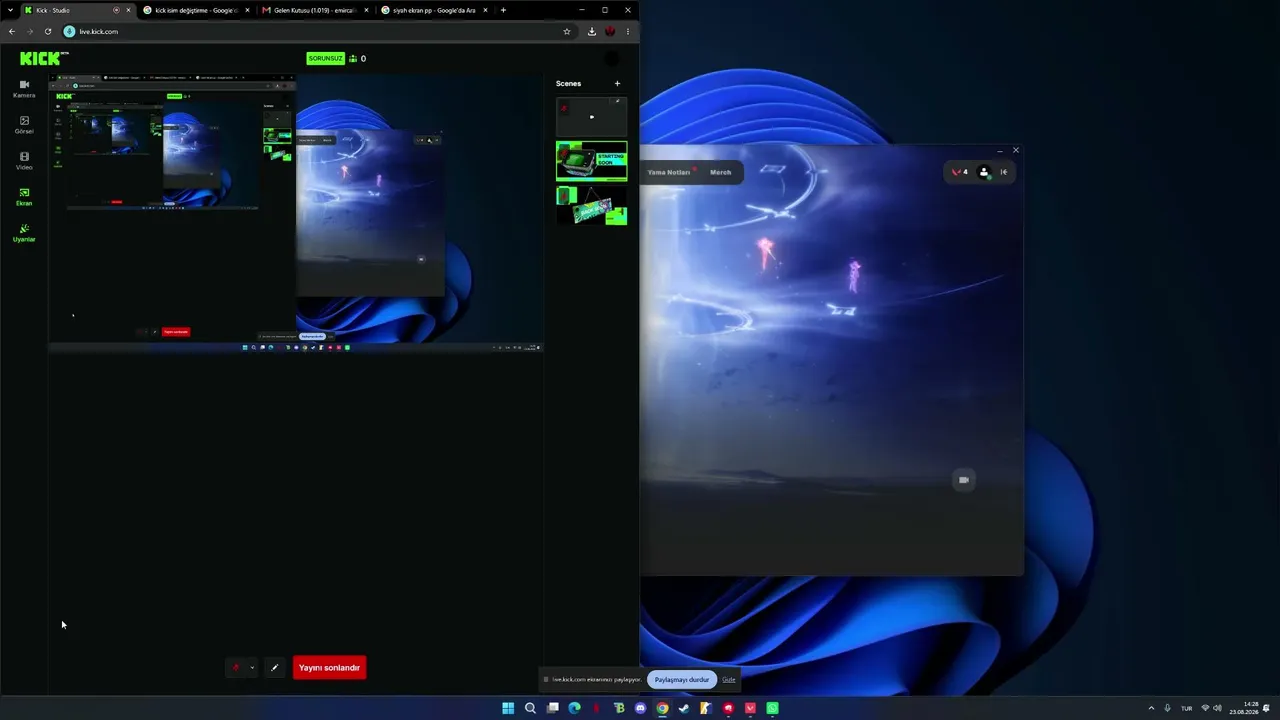The image size is (1280, 720).
Task: Open Google Chrome from the taskbar
Action: pos(662,708)
